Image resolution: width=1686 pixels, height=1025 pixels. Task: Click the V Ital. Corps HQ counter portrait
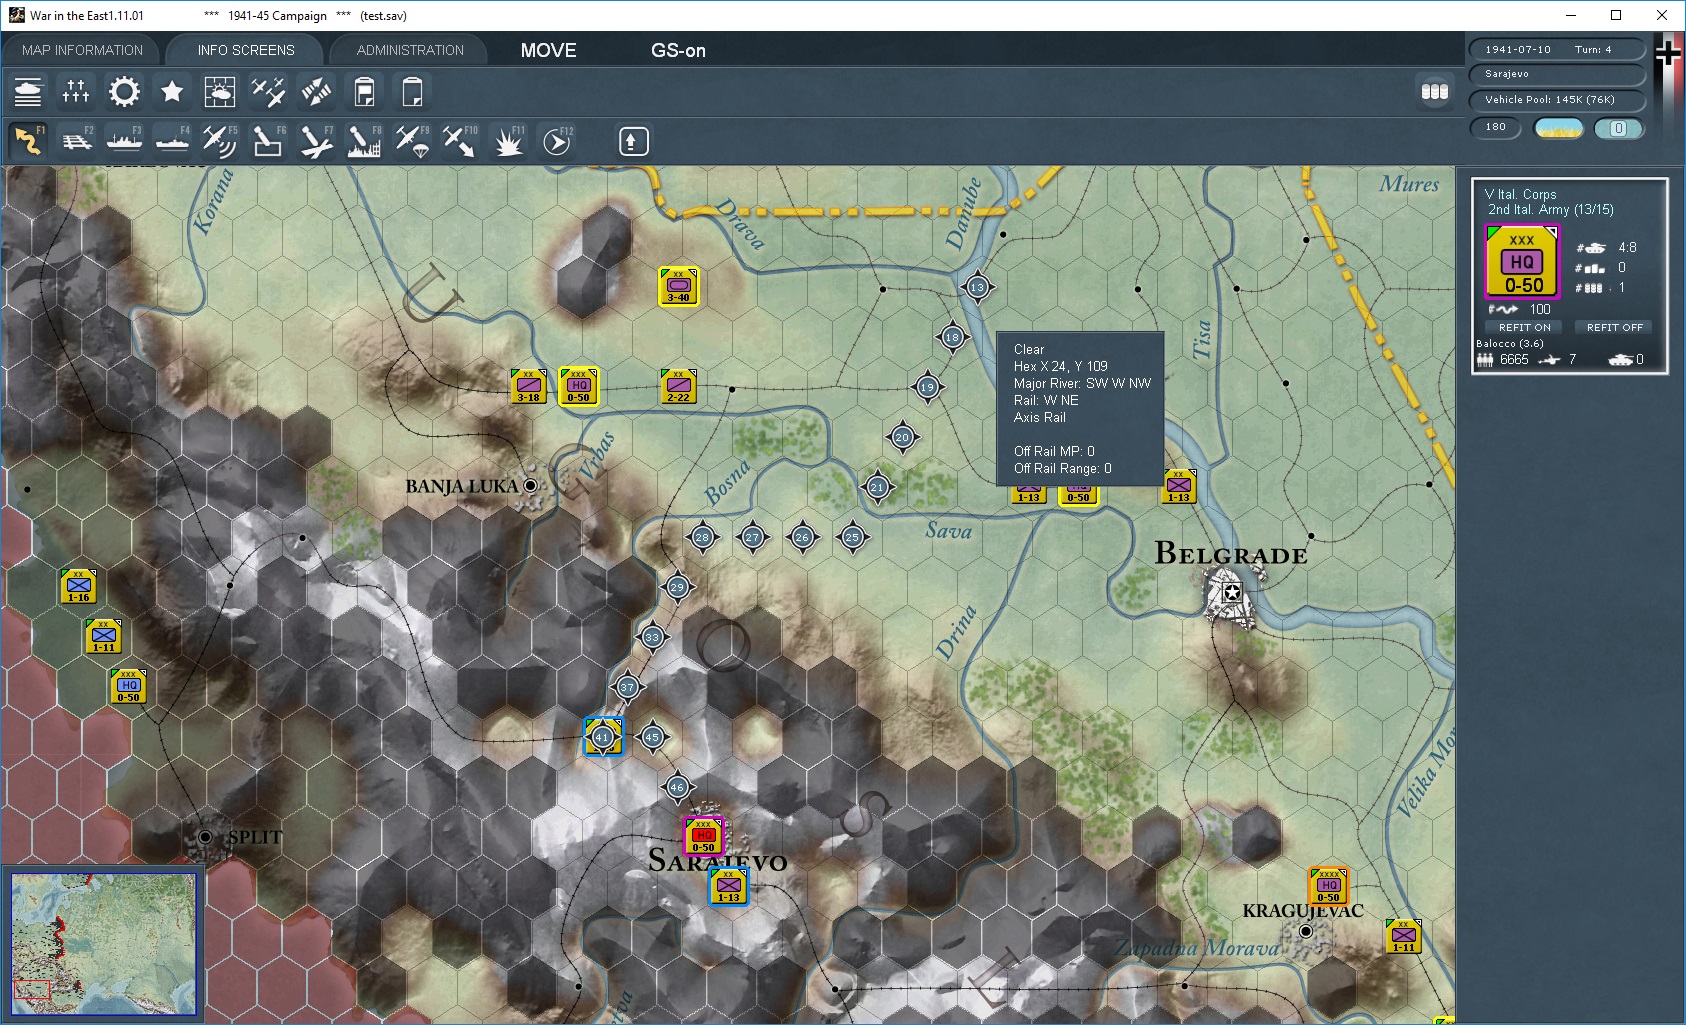[1522, 262]
